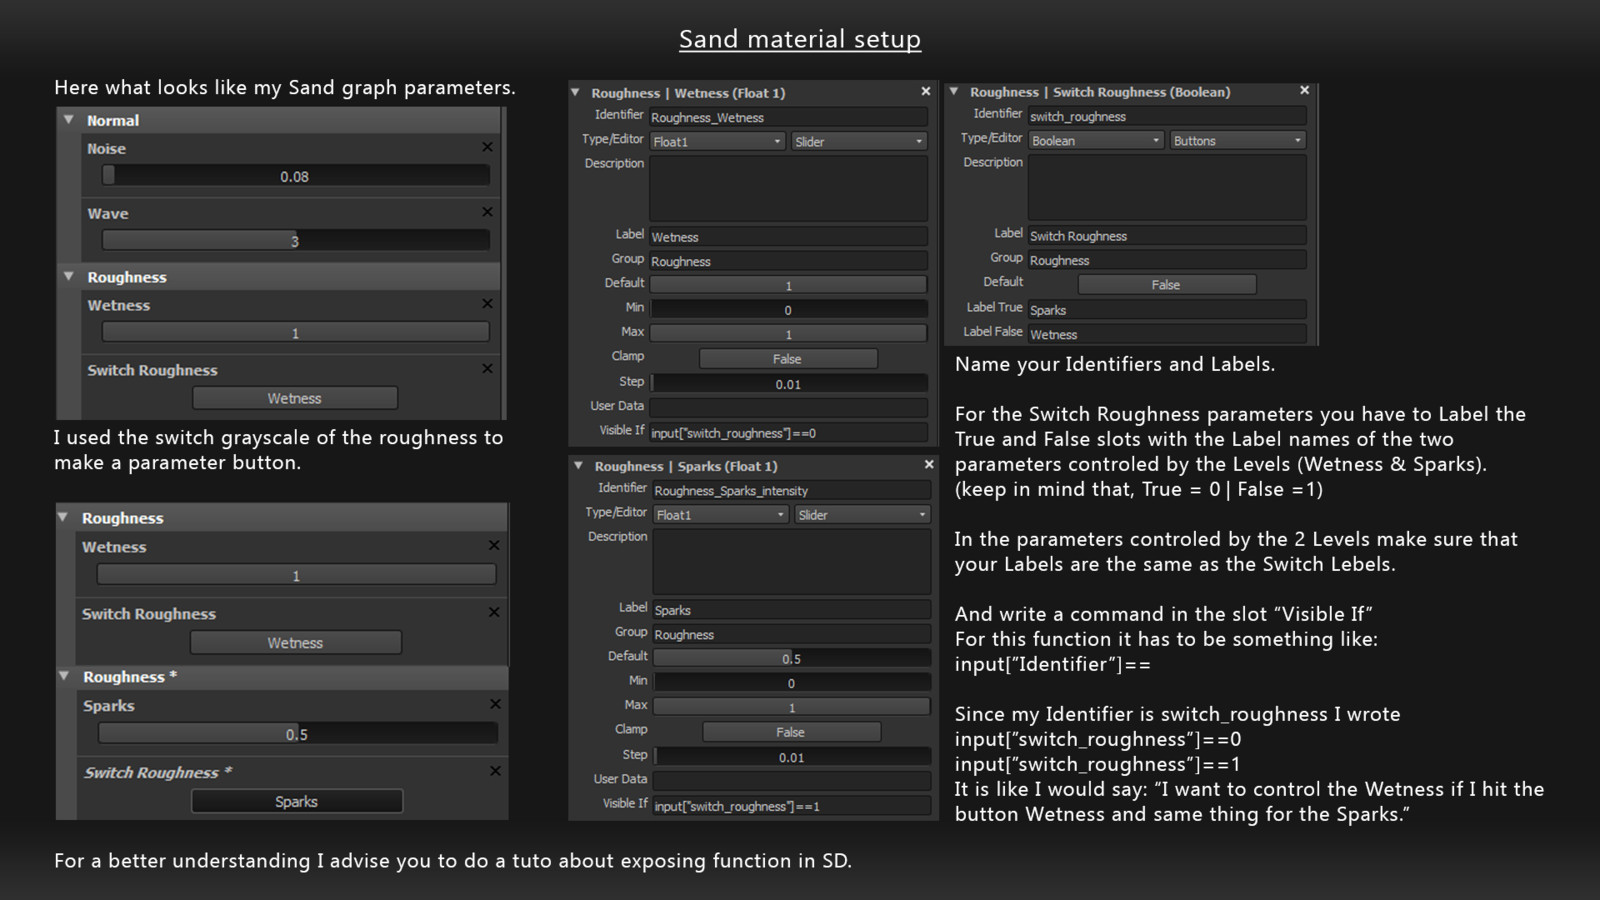Click the Description box in Sparks panel
Viewport: 1600px width, 900px height.
[x=792, y=561]
